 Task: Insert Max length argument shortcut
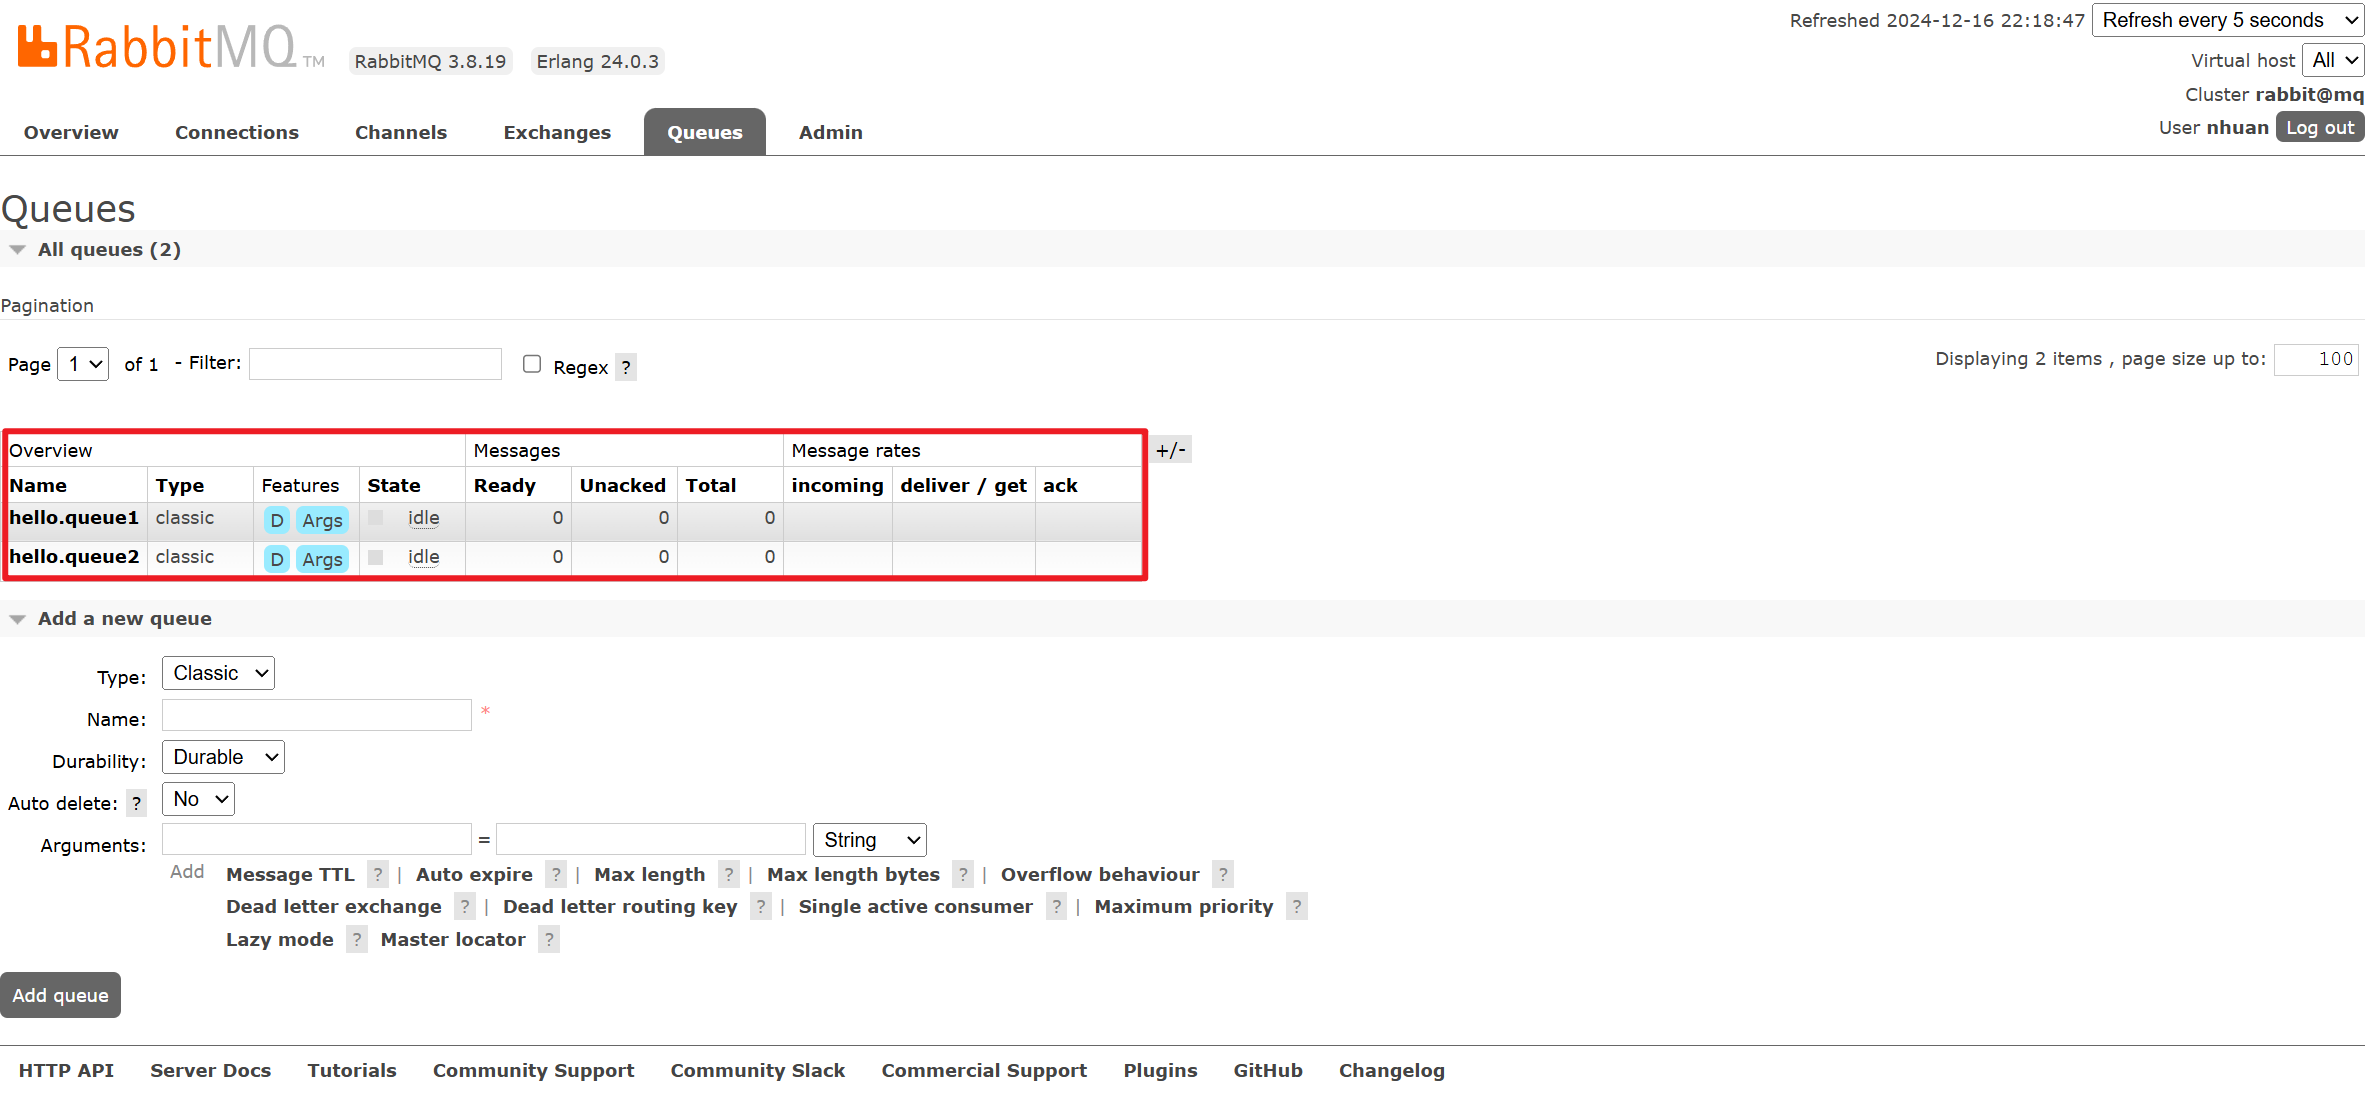[x=649, y=874]
